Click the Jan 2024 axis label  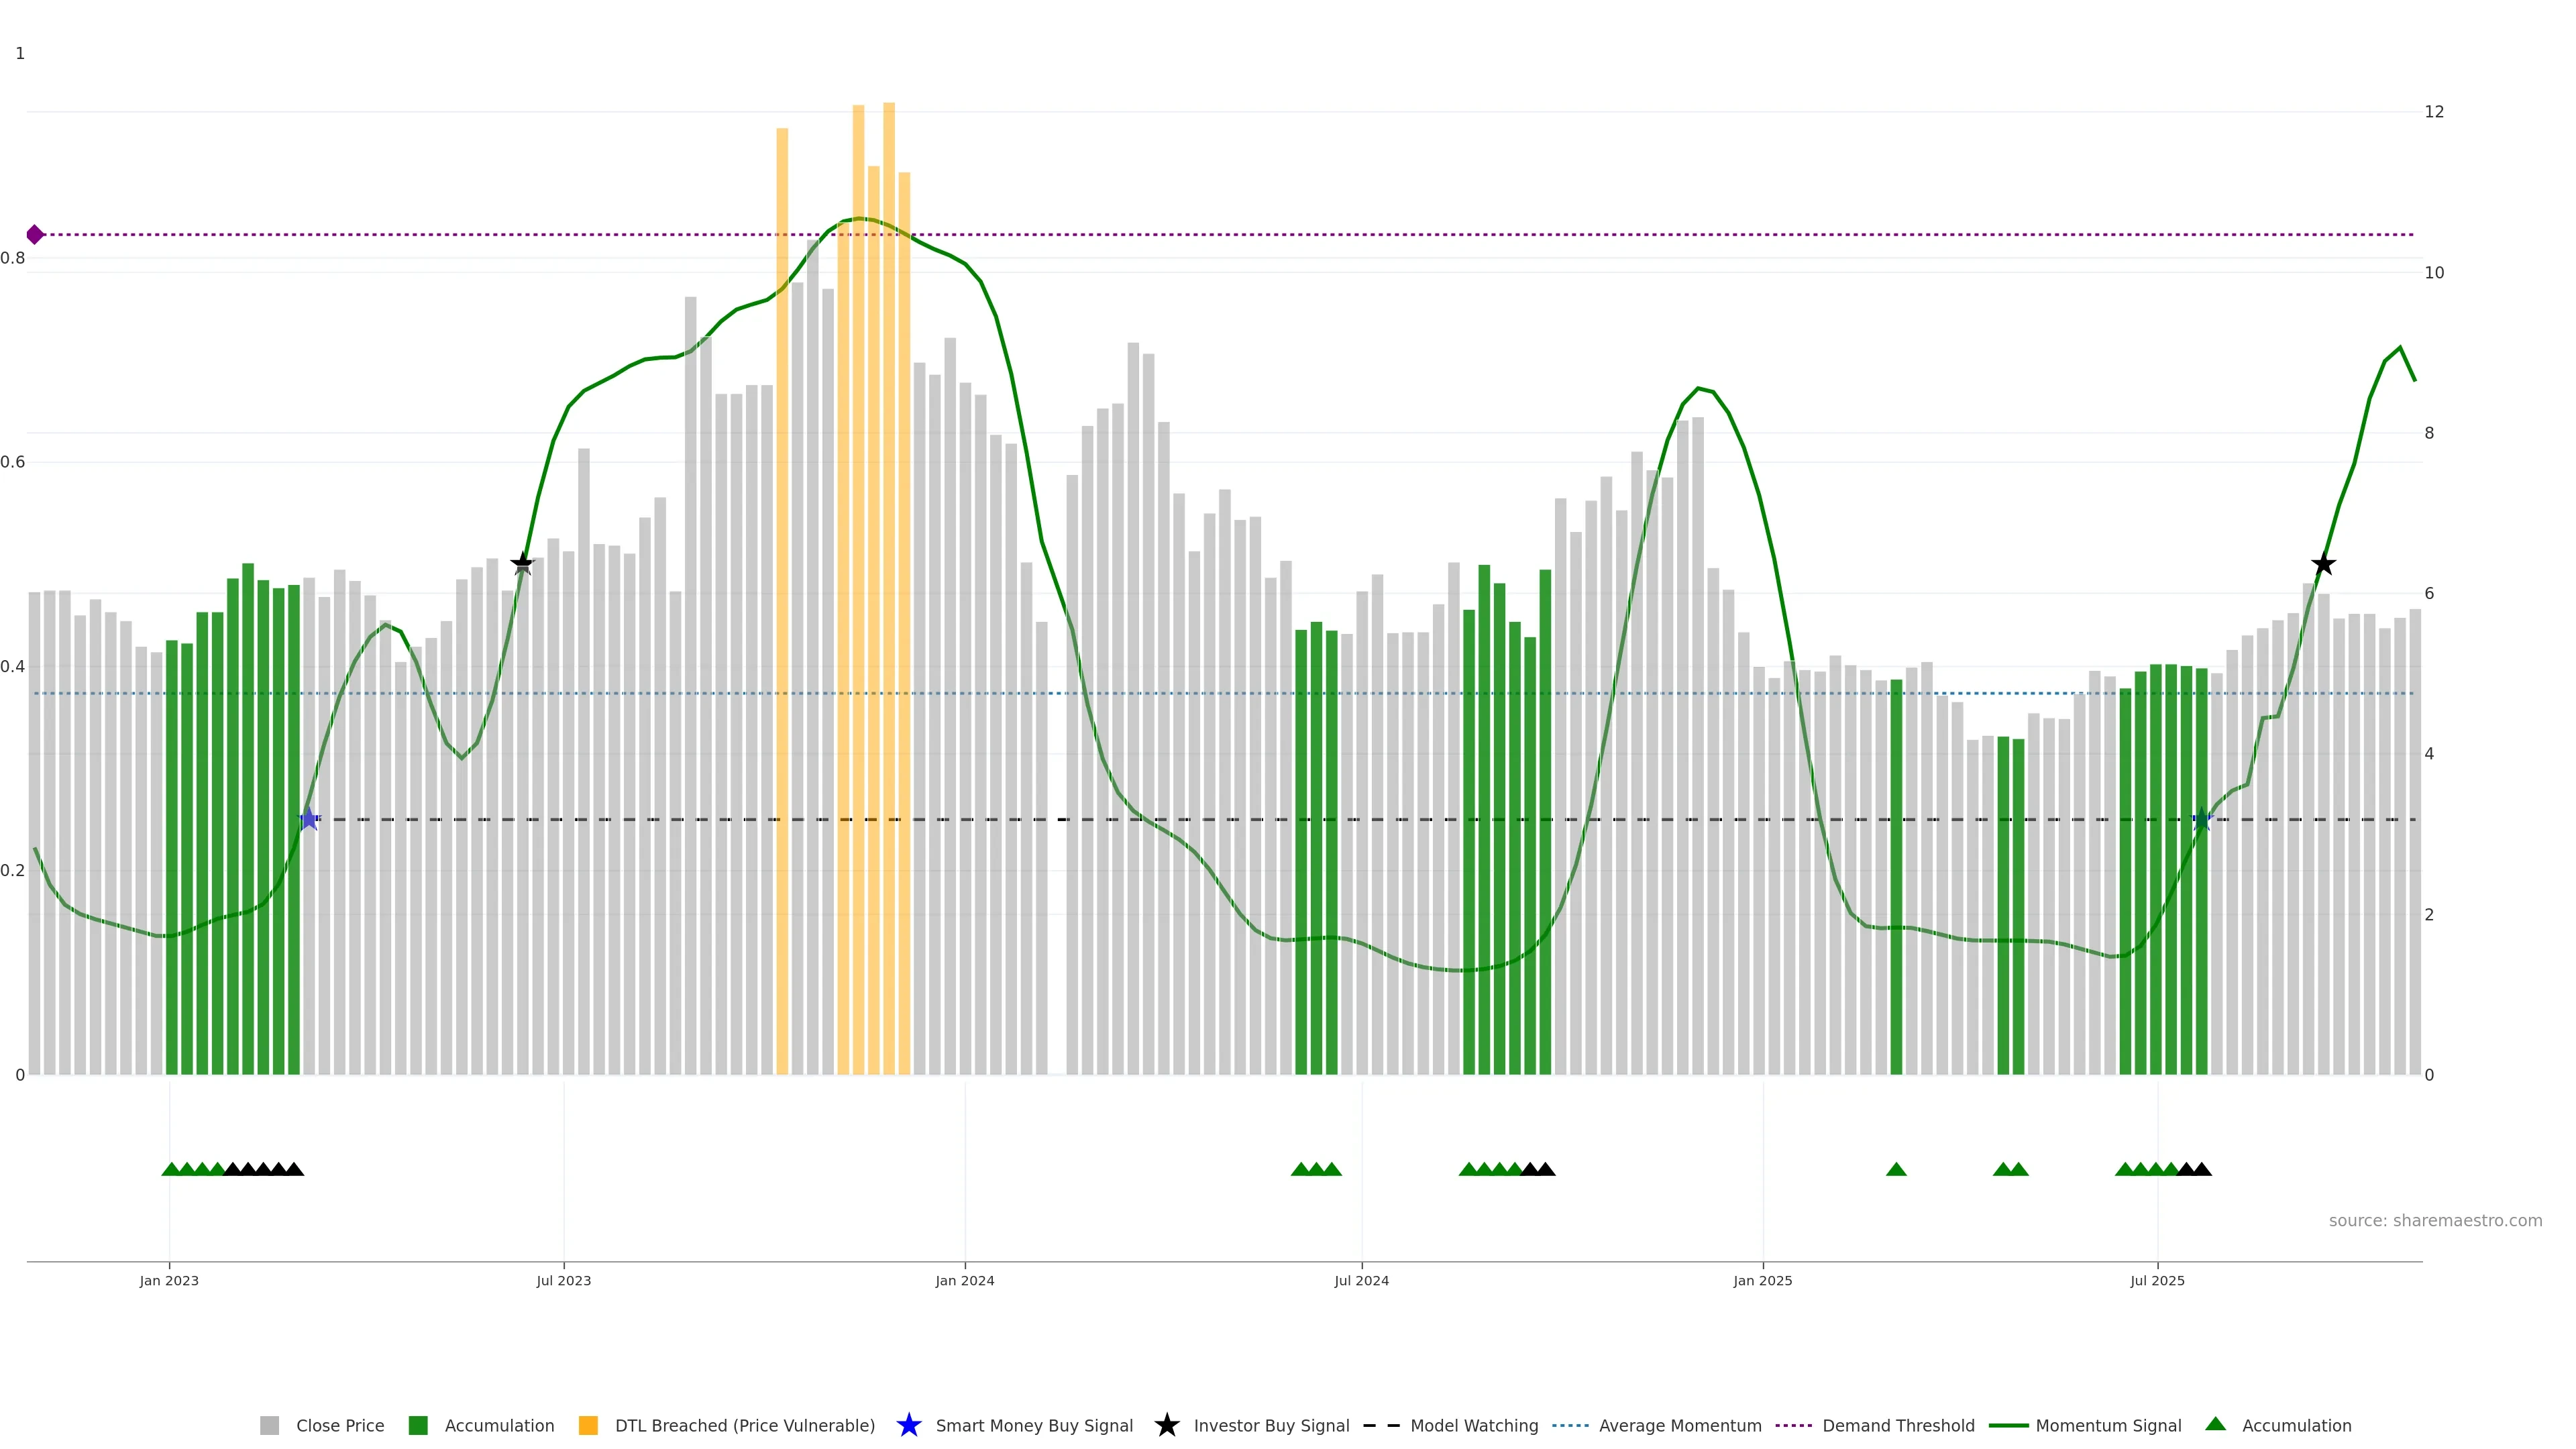964,1280
